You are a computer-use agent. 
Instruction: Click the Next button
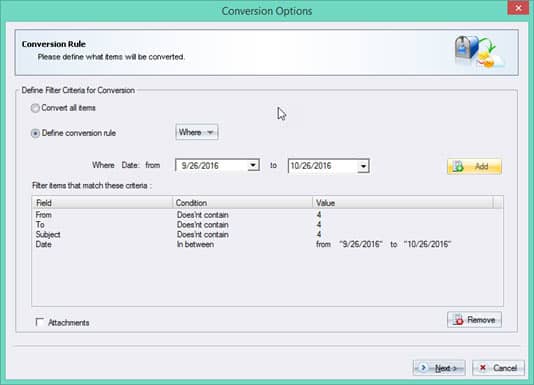(x=439, y=368)
